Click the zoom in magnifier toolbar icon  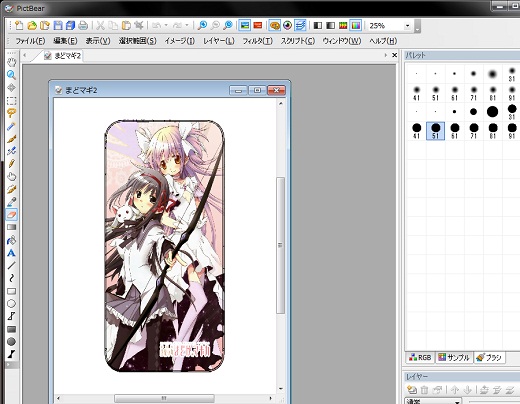(x=202, y=25)
